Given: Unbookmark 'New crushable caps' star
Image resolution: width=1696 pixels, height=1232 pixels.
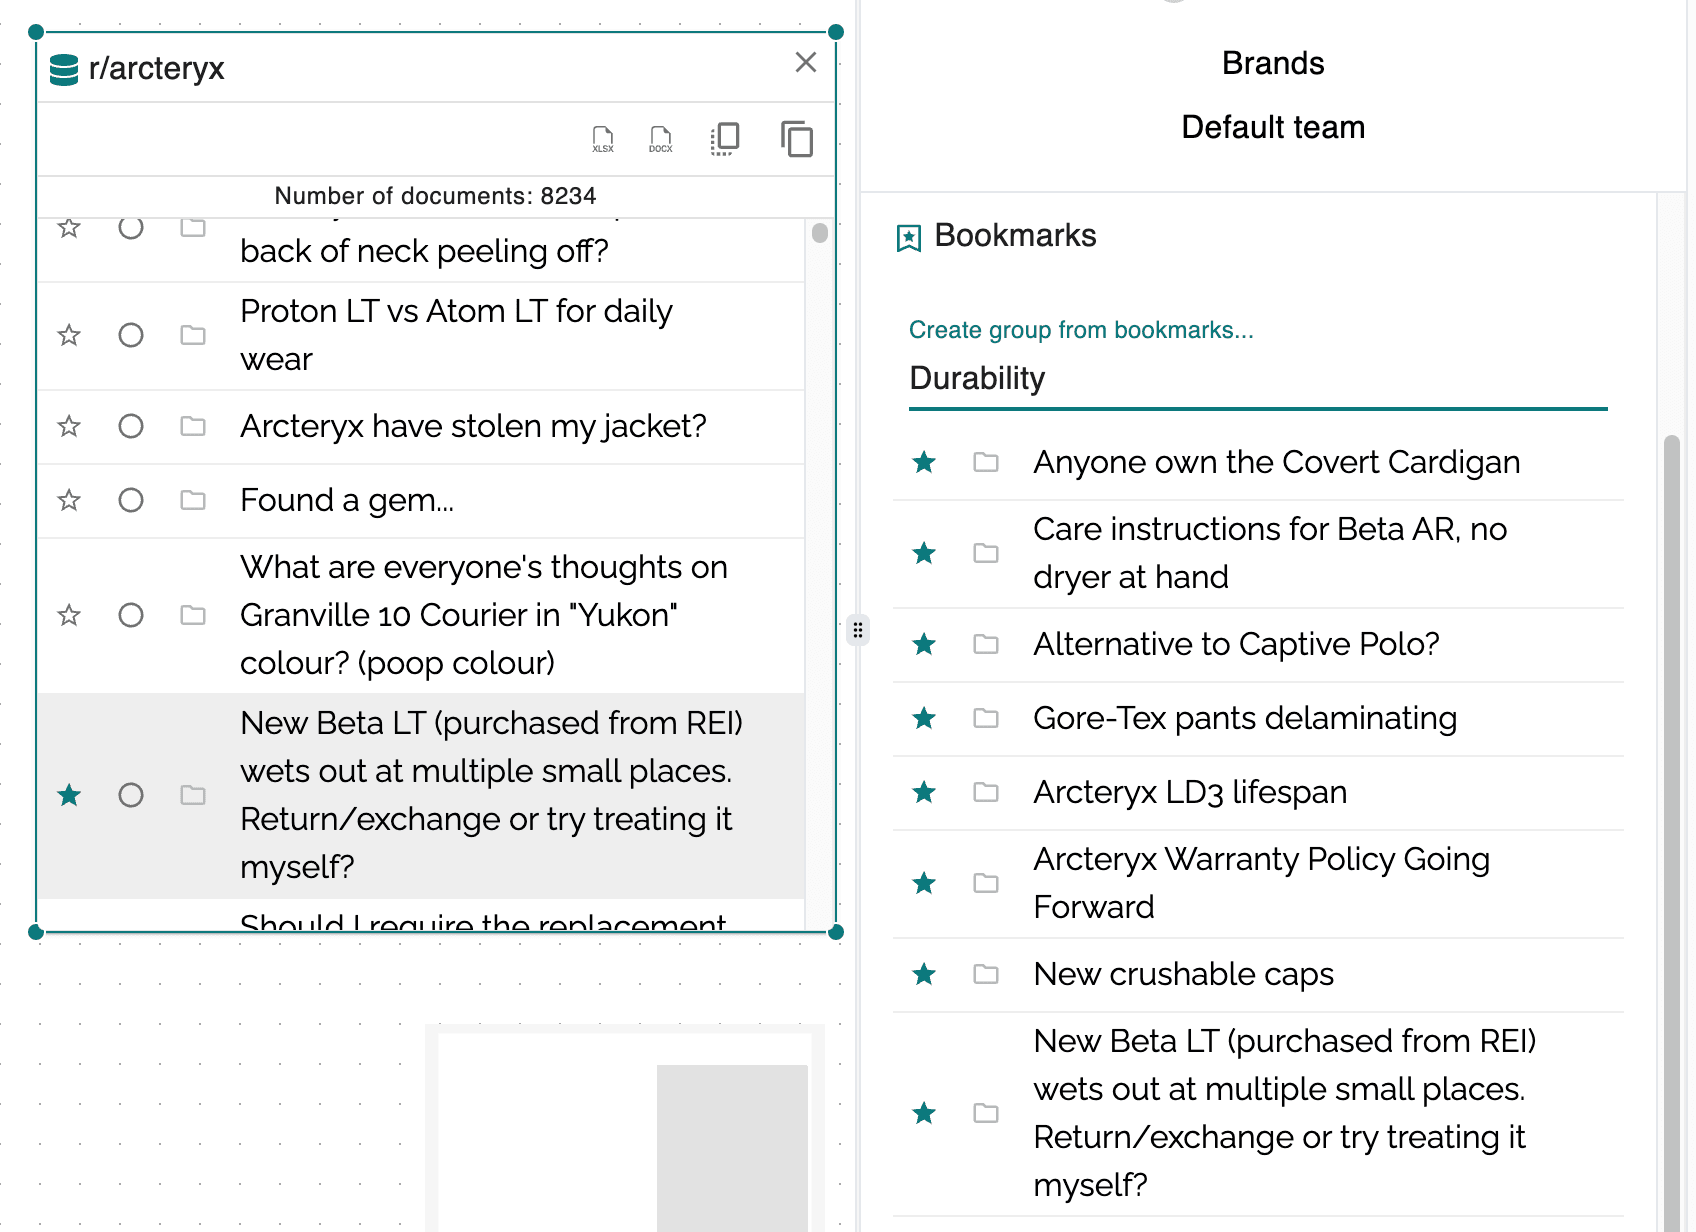Looking at the screenshot, I should [x=924, y=974].
